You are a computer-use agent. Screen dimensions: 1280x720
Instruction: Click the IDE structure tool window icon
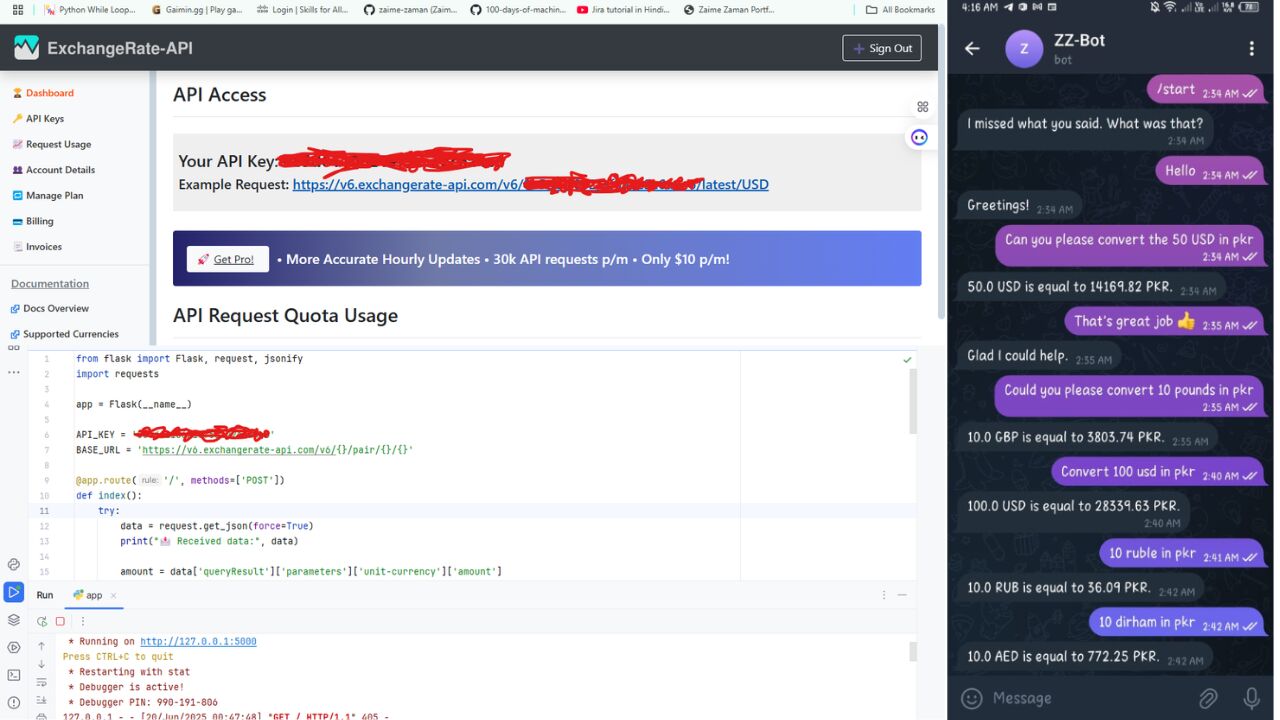(x=14, y=348)
